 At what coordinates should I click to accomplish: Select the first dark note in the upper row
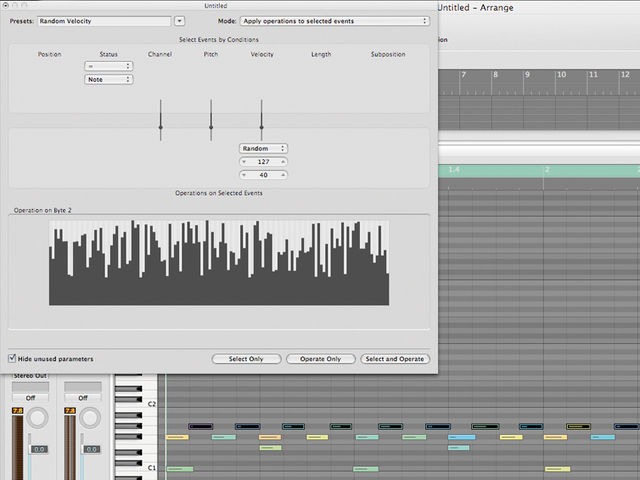click(x=200, y=427)
